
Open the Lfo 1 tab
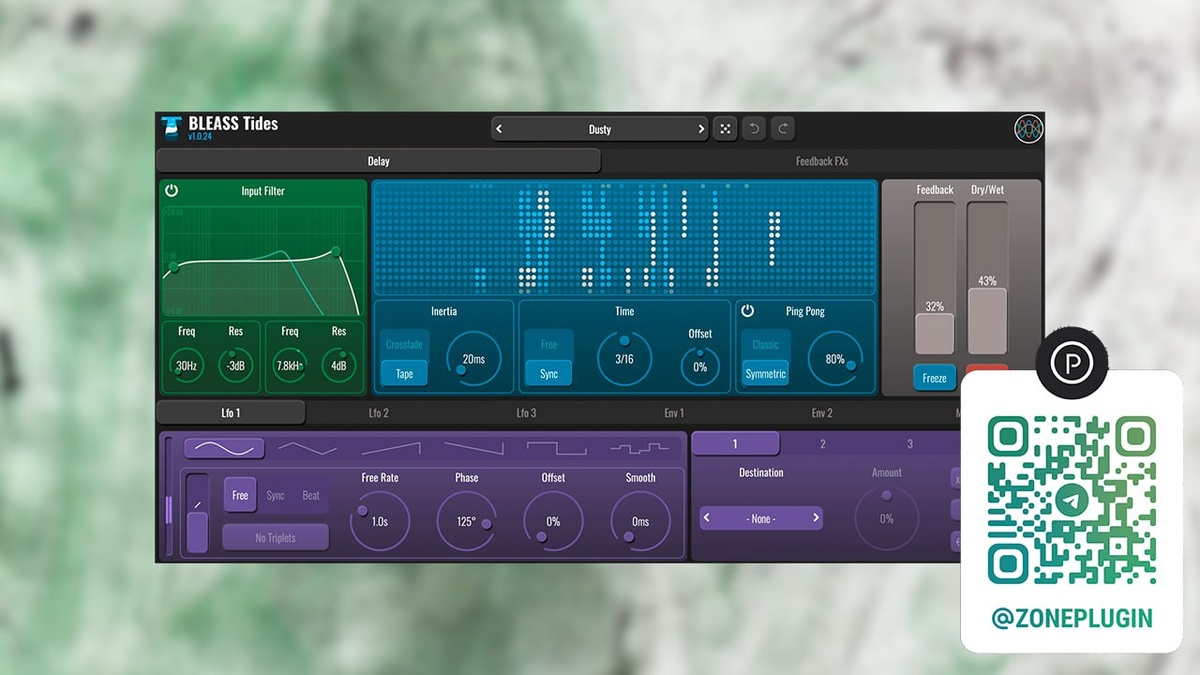coord(231,412)
